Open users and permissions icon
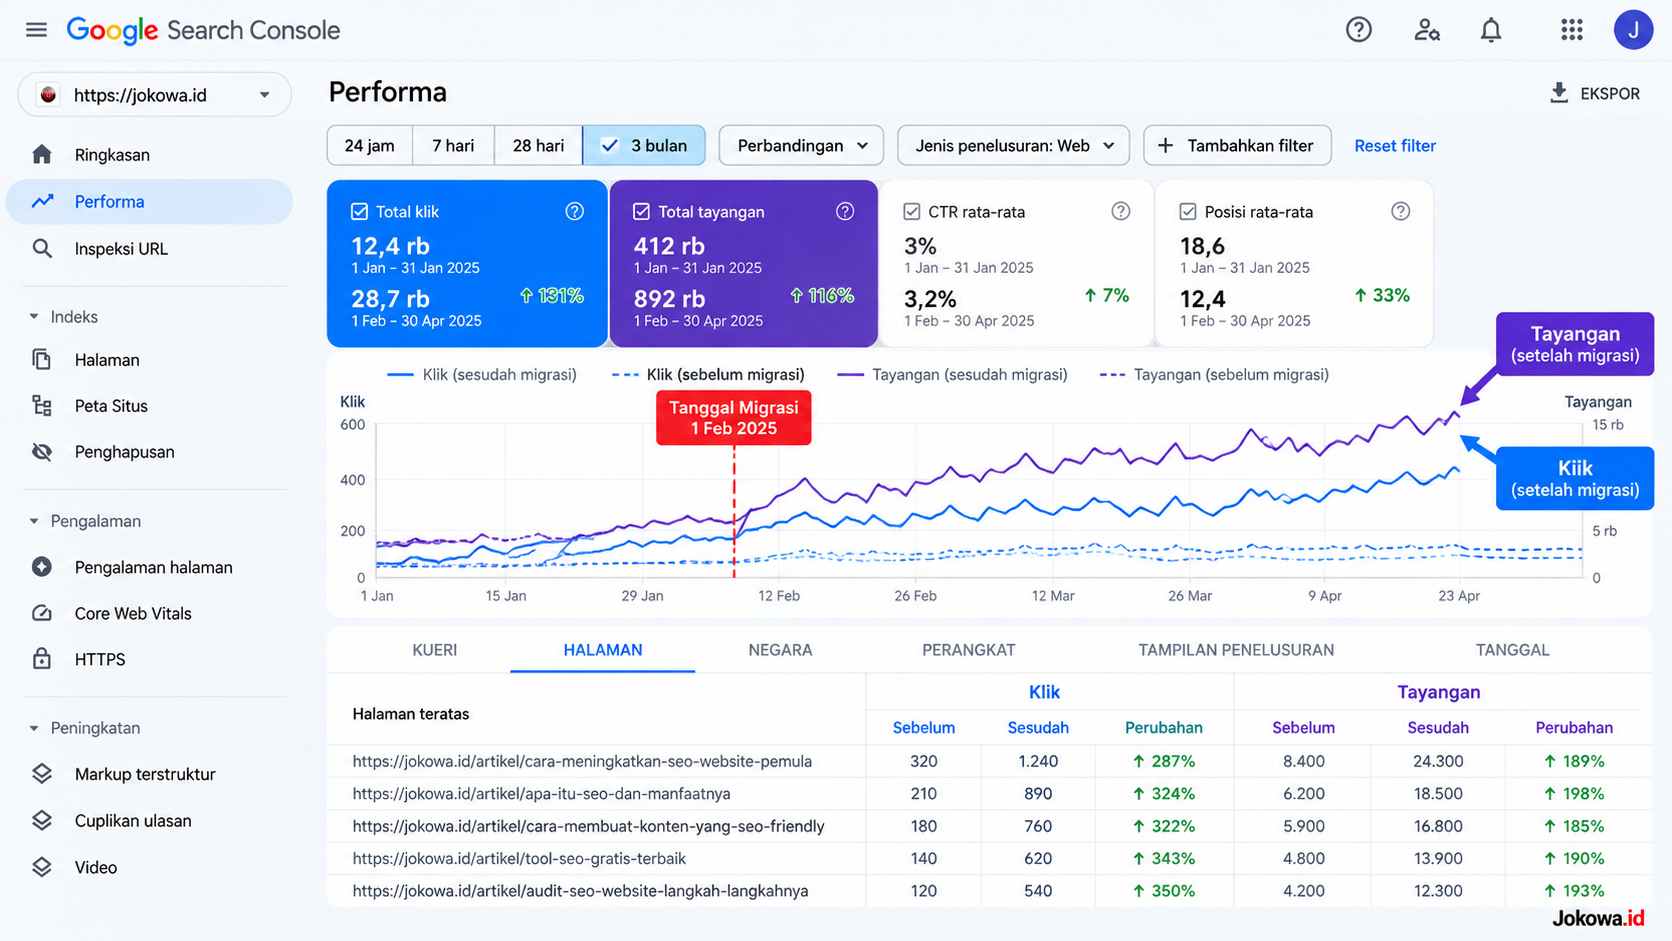The image size is (1672, 941). (1426, 30)
